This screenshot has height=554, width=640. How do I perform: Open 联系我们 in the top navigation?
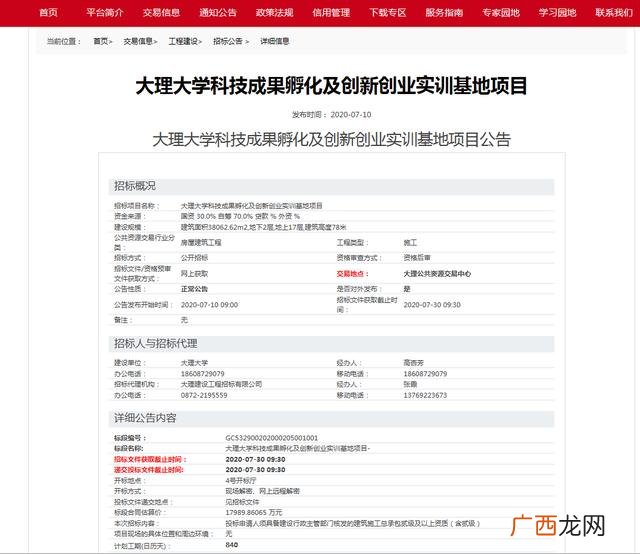(x=613, y=13)
